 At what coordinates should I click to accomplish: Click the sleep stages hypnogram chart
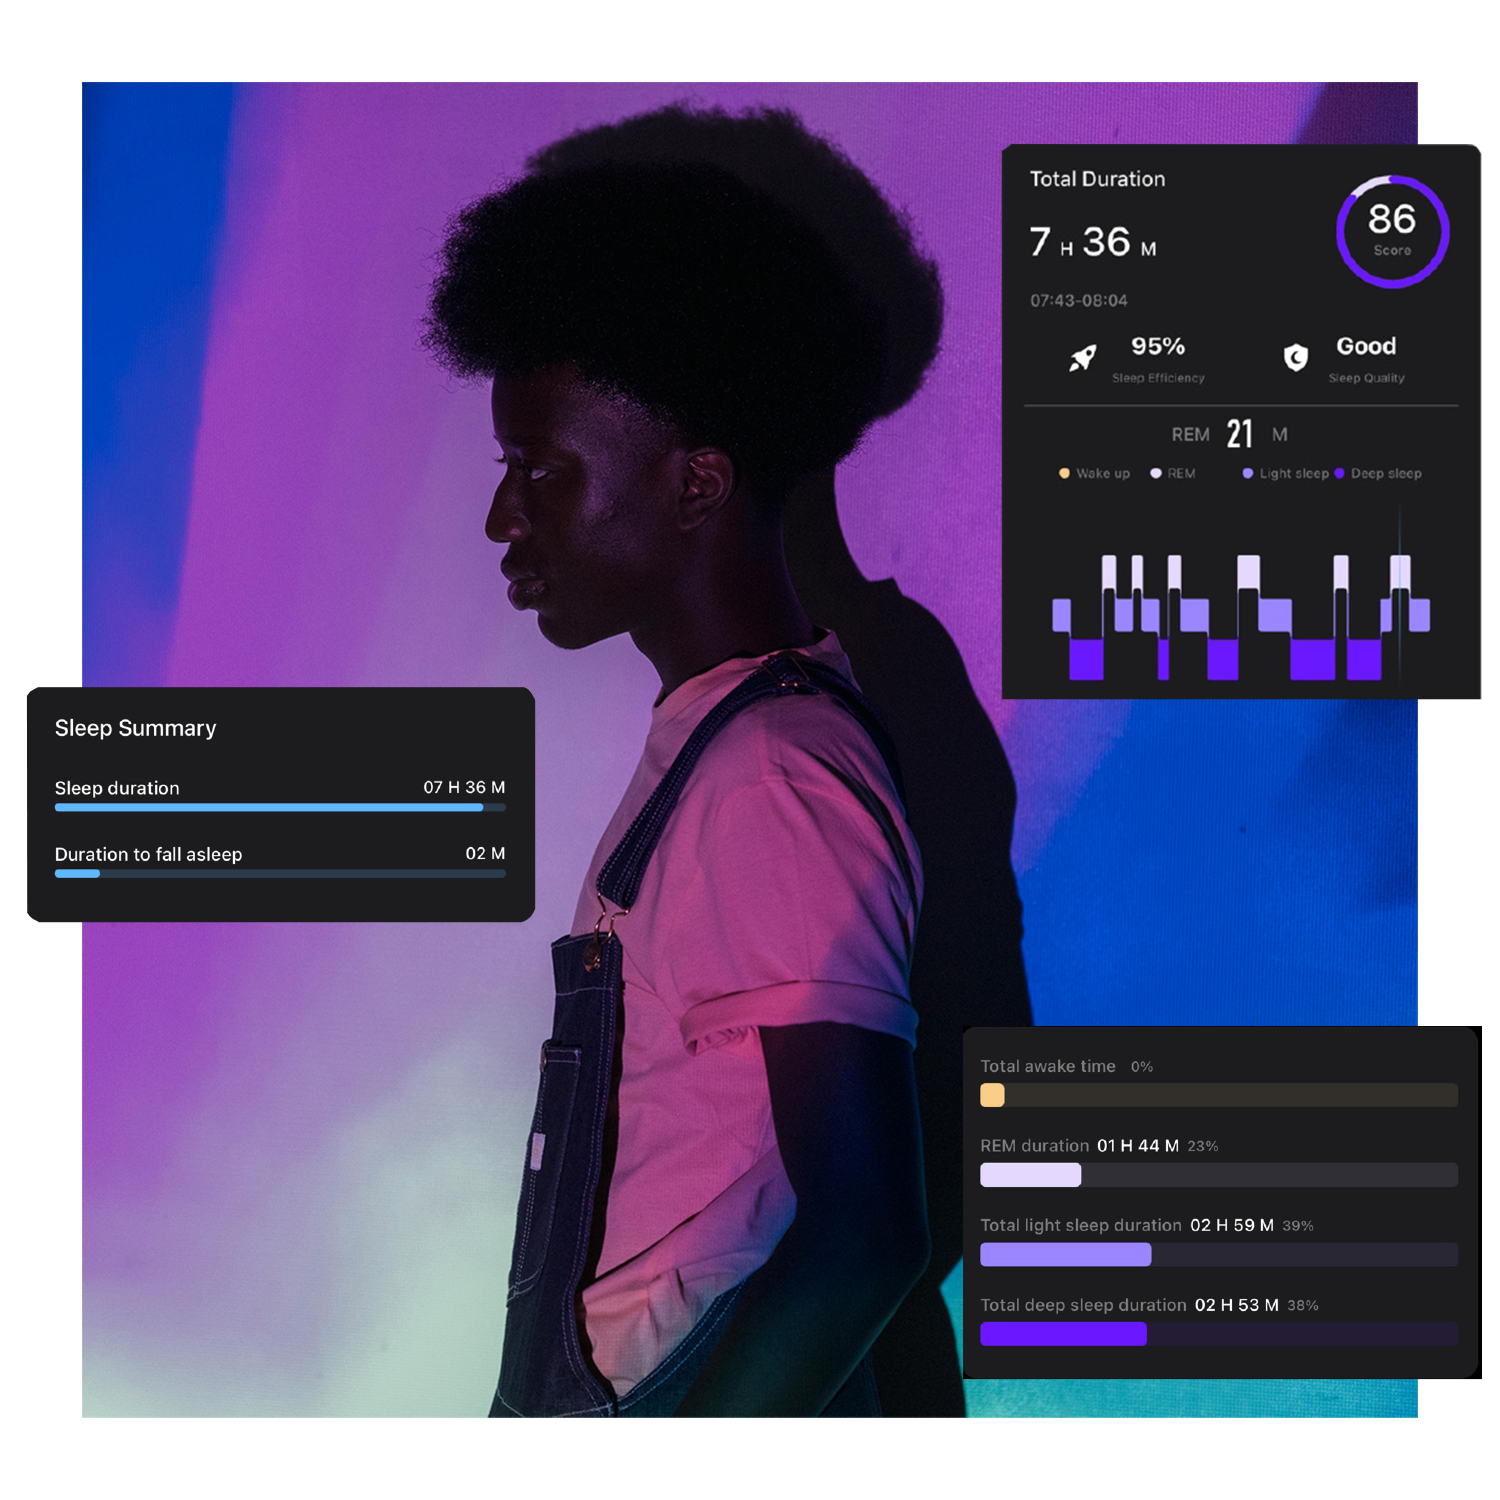tap(1240, 610)
